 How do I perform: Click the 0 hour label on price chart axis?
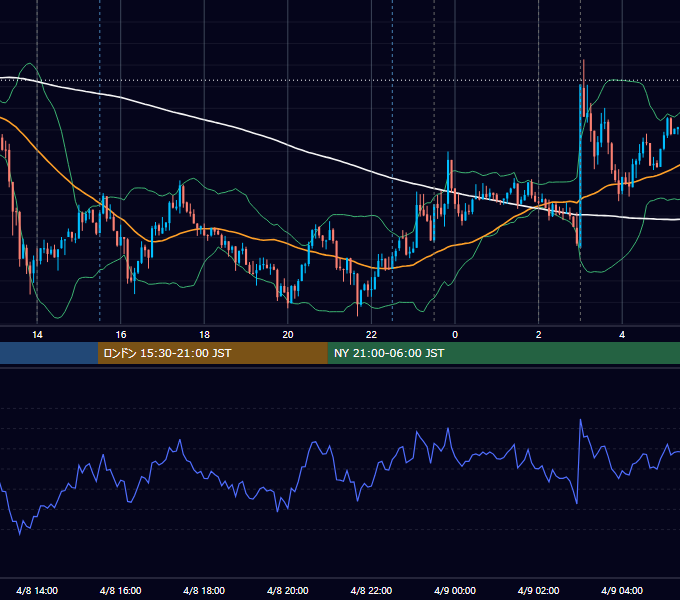[455, 335]
